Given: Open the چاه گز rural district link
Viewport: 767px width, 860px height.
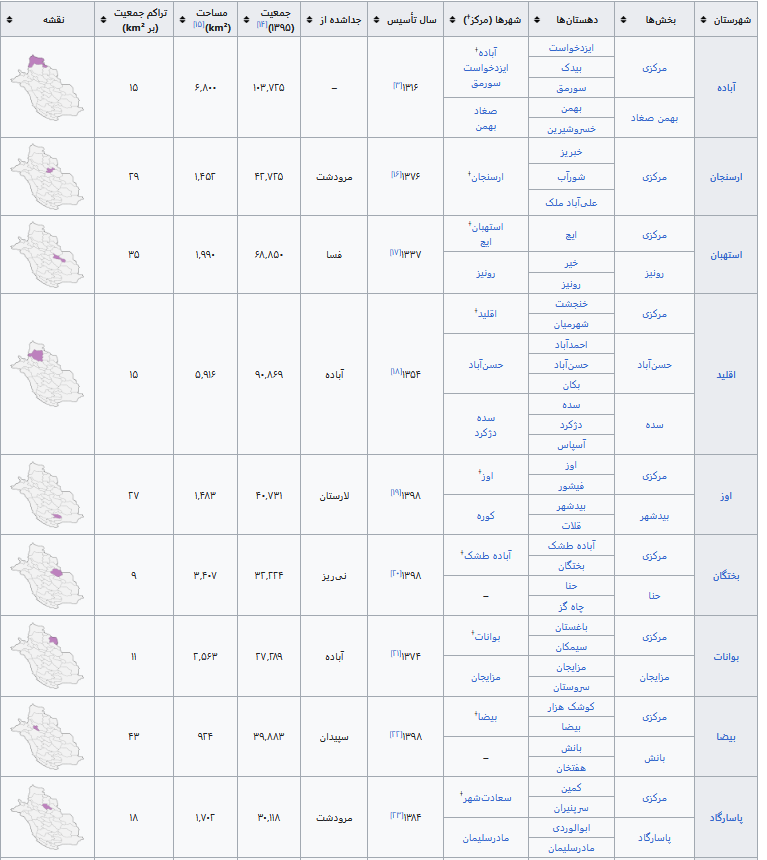Looking at the screenshot, I should (x=571, y=606).
